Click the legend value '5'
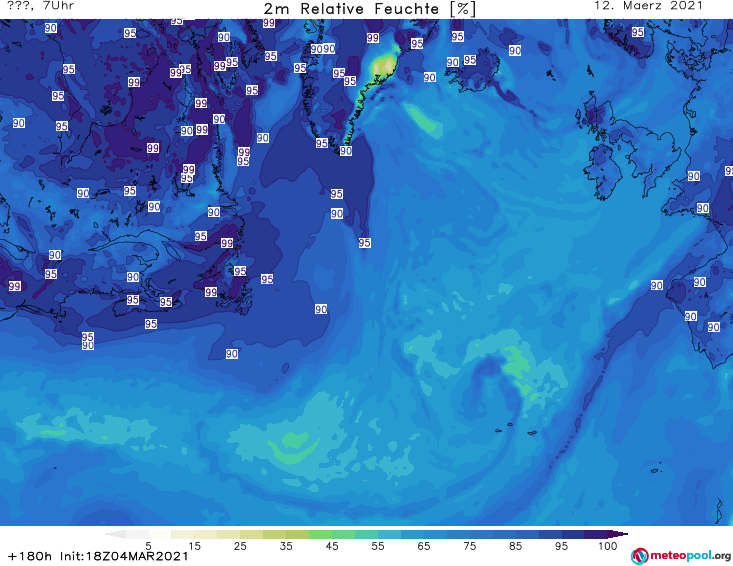Viewport: 733px width, 566px height. [x=148, y=546]
